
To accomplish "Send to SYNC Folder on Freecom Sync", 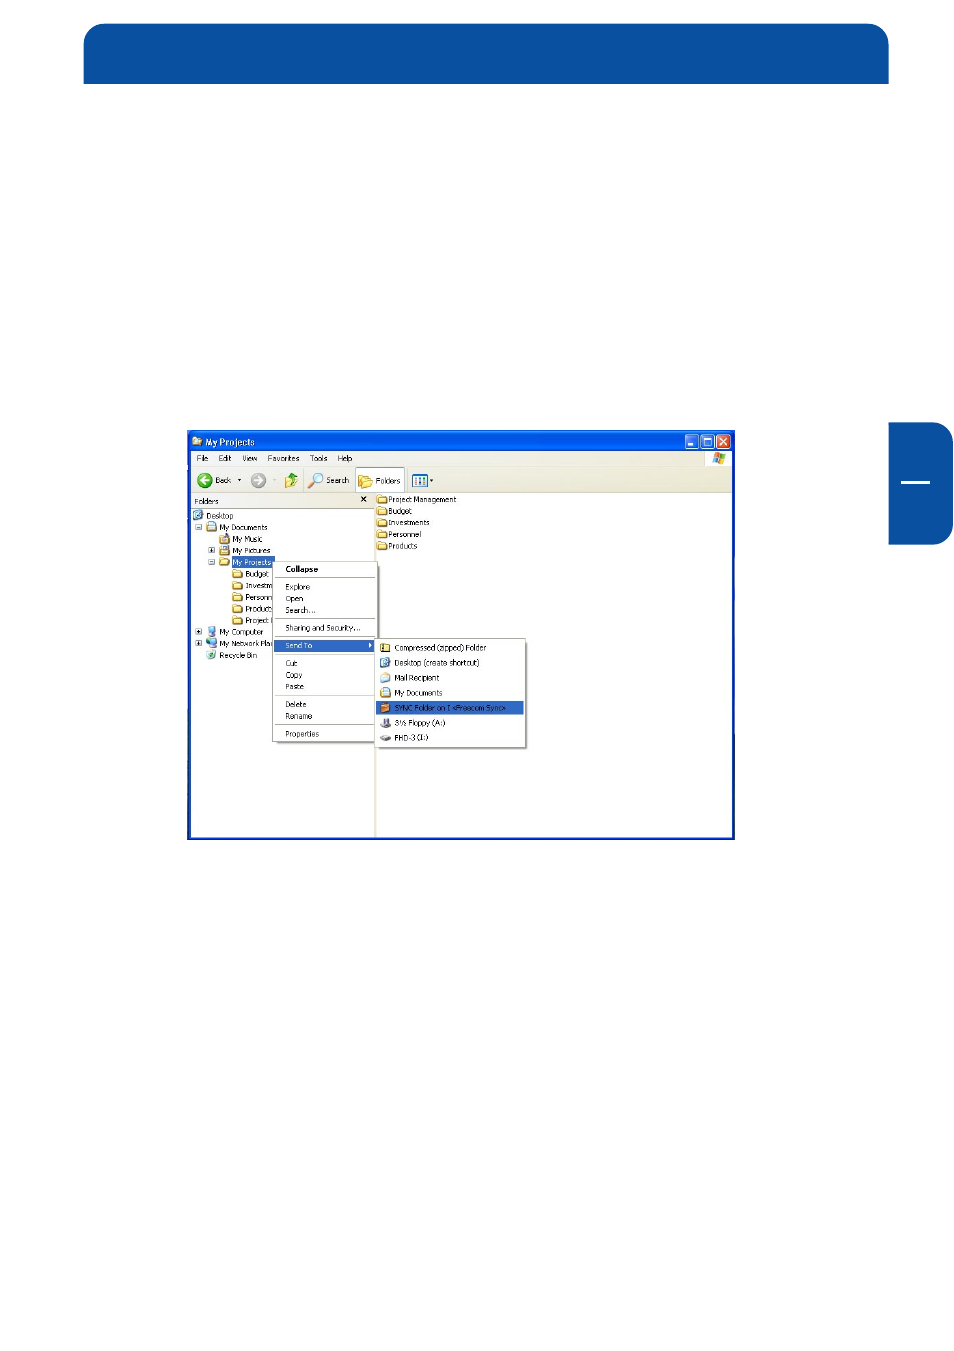I will (450, 708).
